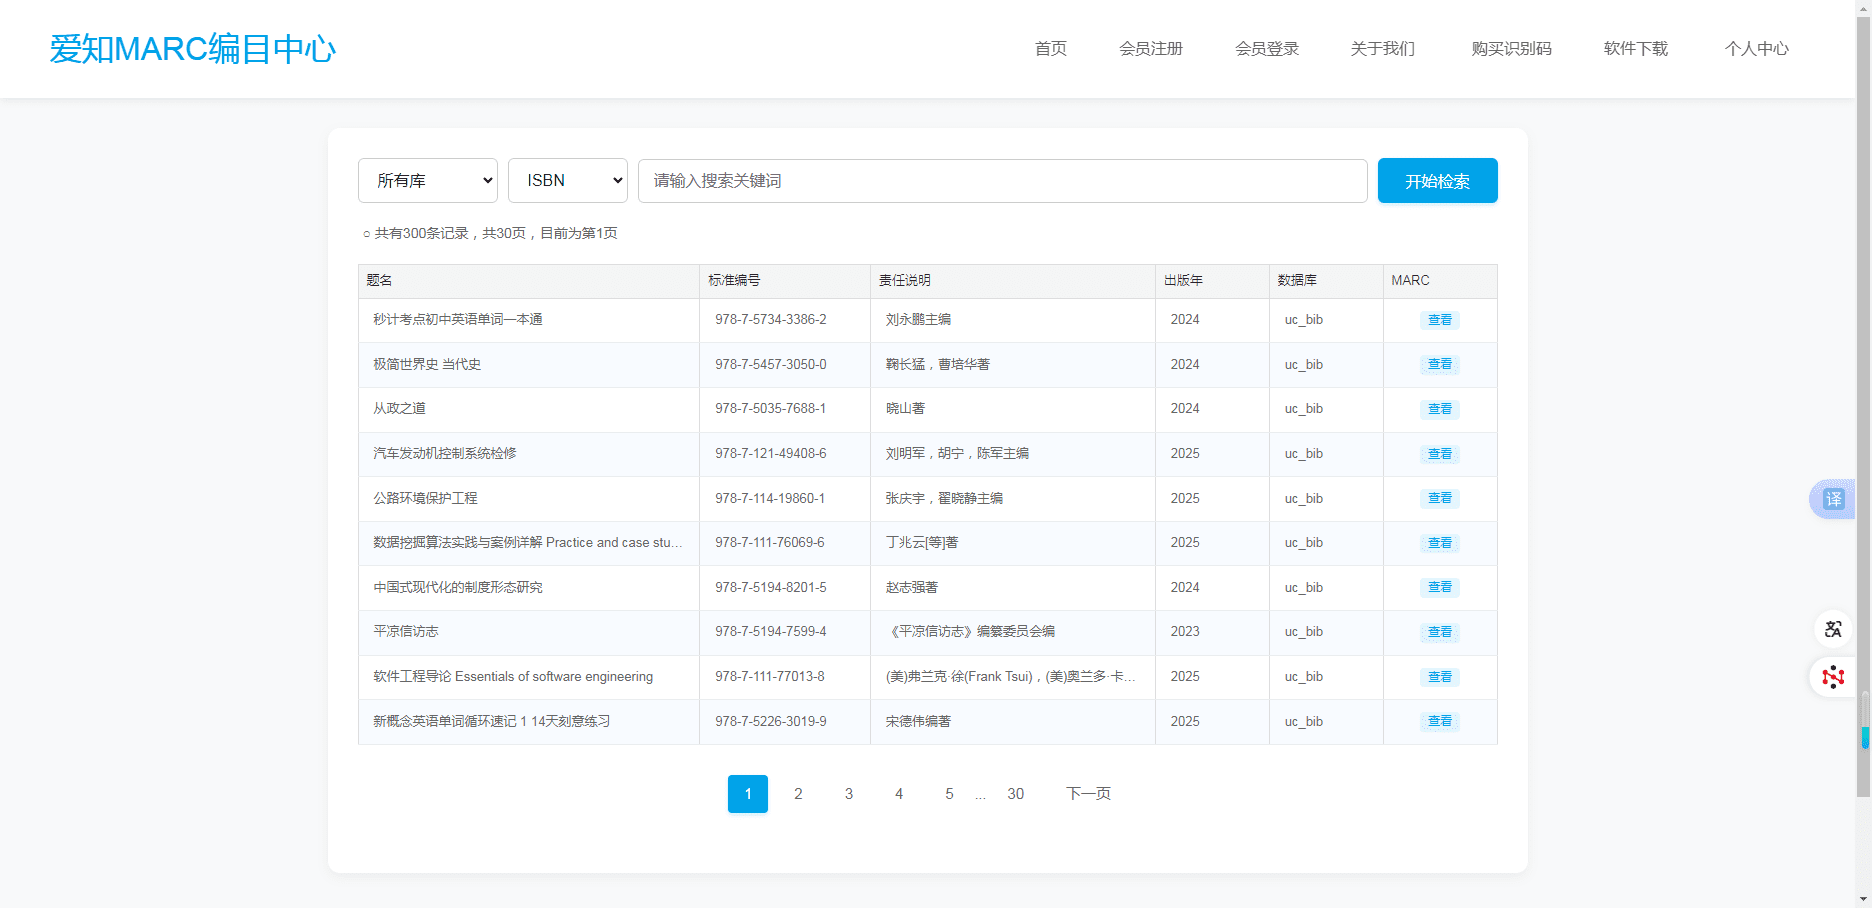Select the current page 1 button

748,794
